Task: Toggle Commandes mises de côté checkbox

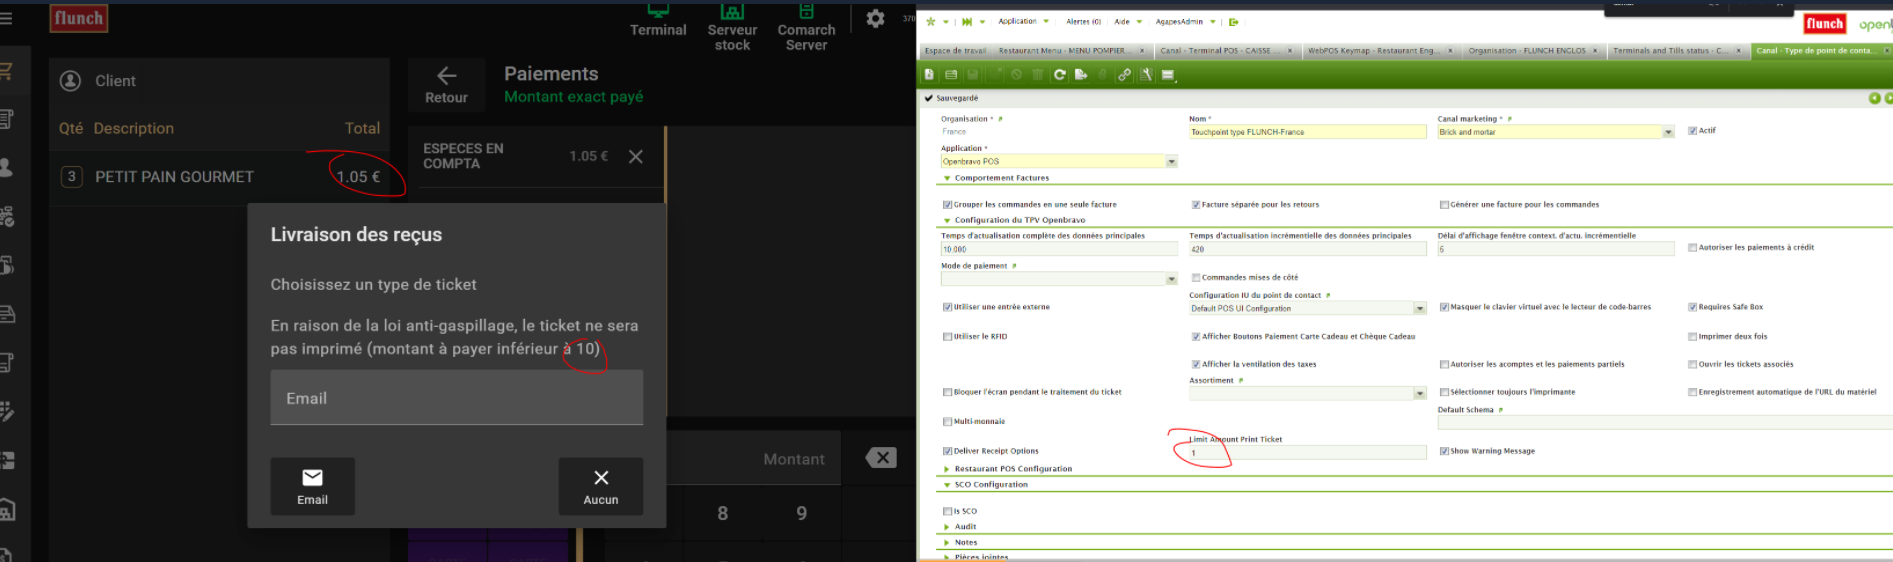Action: click(x=1195, y=277)
